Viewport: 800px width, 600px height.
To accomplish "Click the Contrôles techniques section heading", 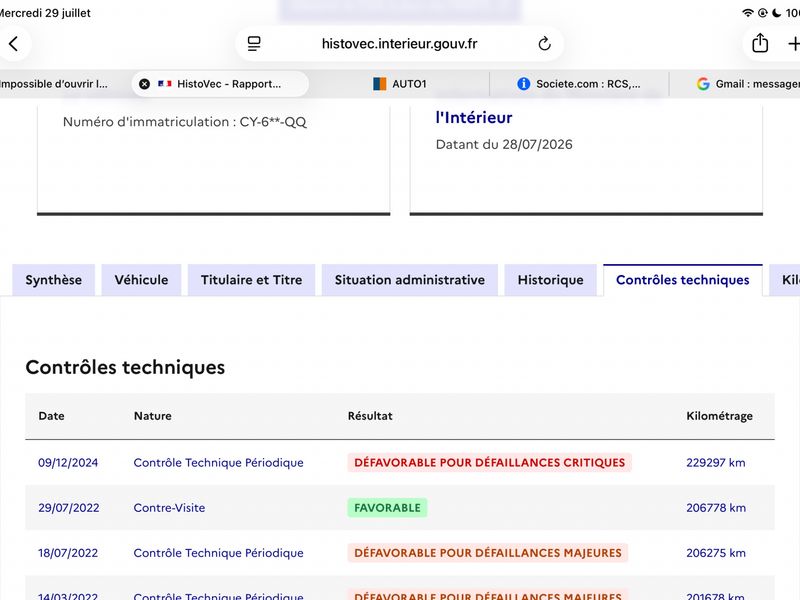I will click(125, 367).
